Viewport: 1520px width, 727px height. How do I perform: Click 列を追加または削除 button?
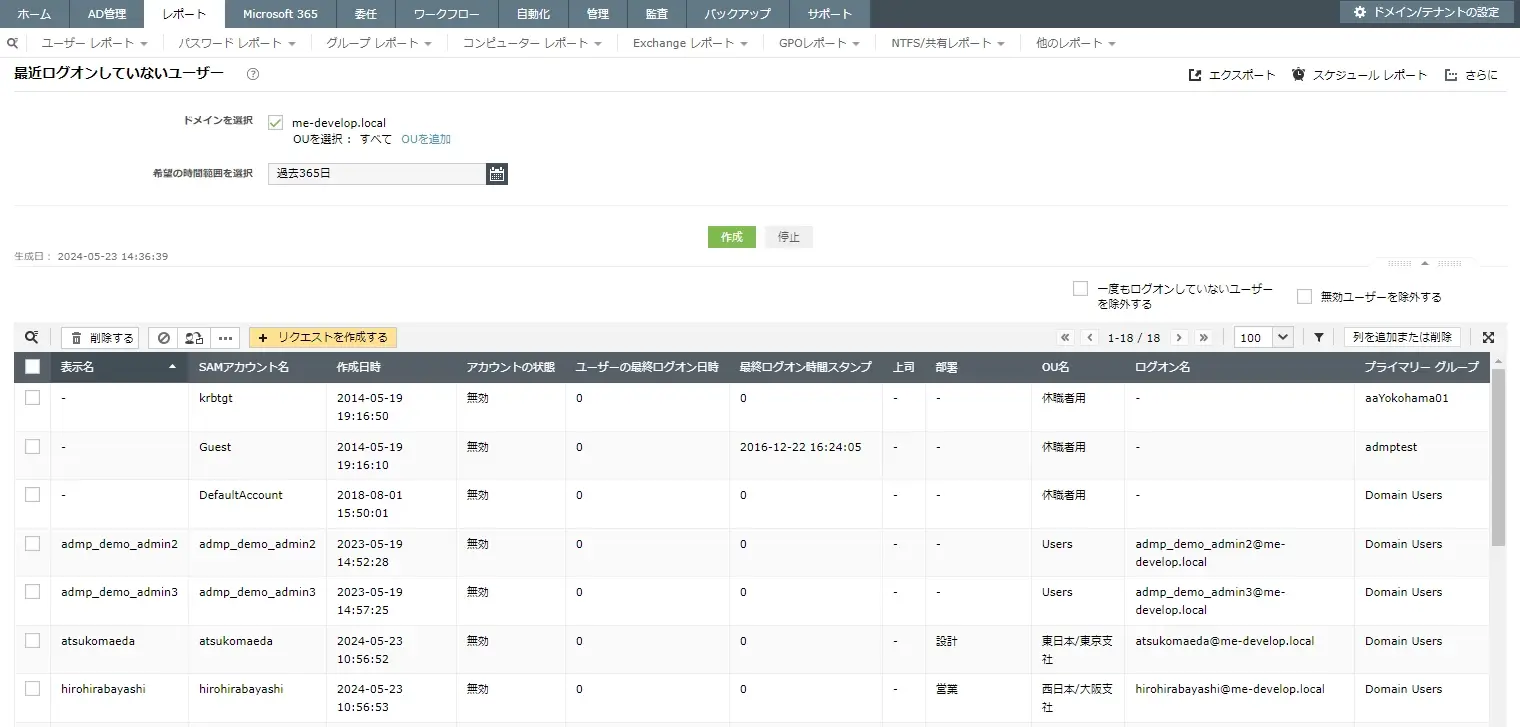click(x=1402, y=338)
